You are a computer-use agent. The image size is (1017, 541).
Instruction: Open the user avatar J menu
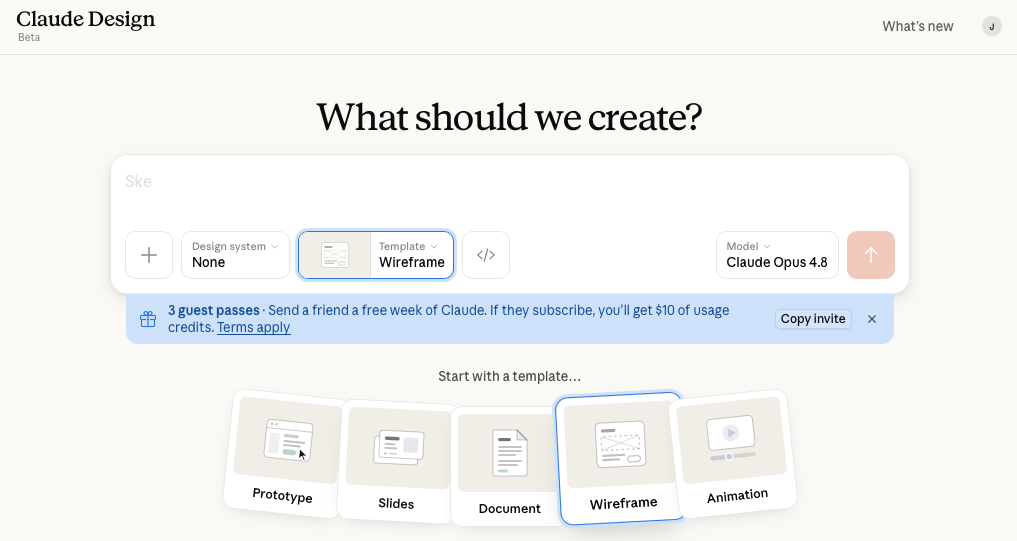[x=991, y=27]
